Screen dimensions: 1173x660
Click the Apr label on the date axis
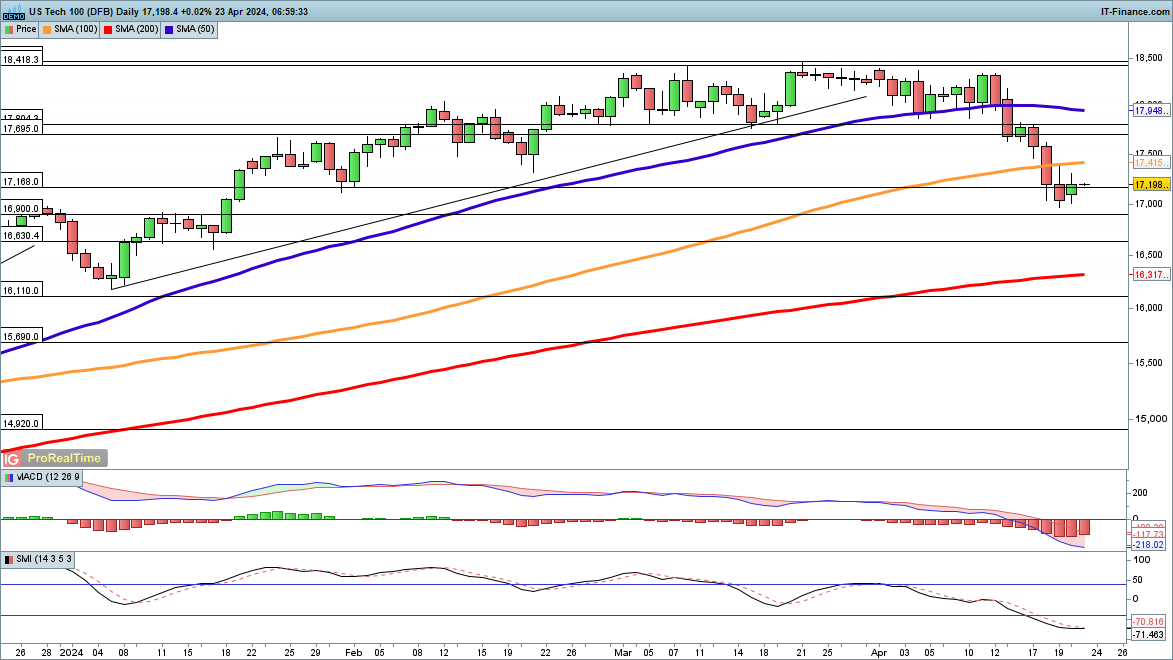point(878,653)
